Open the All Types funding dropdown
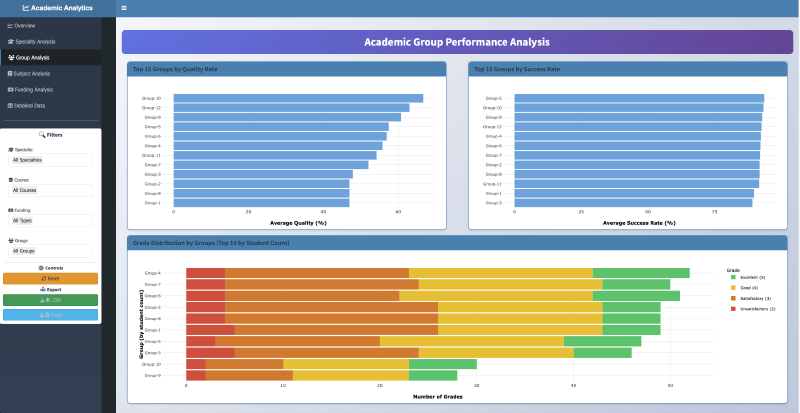Viewport: 800px width, 413px height. tap(51, 221)
